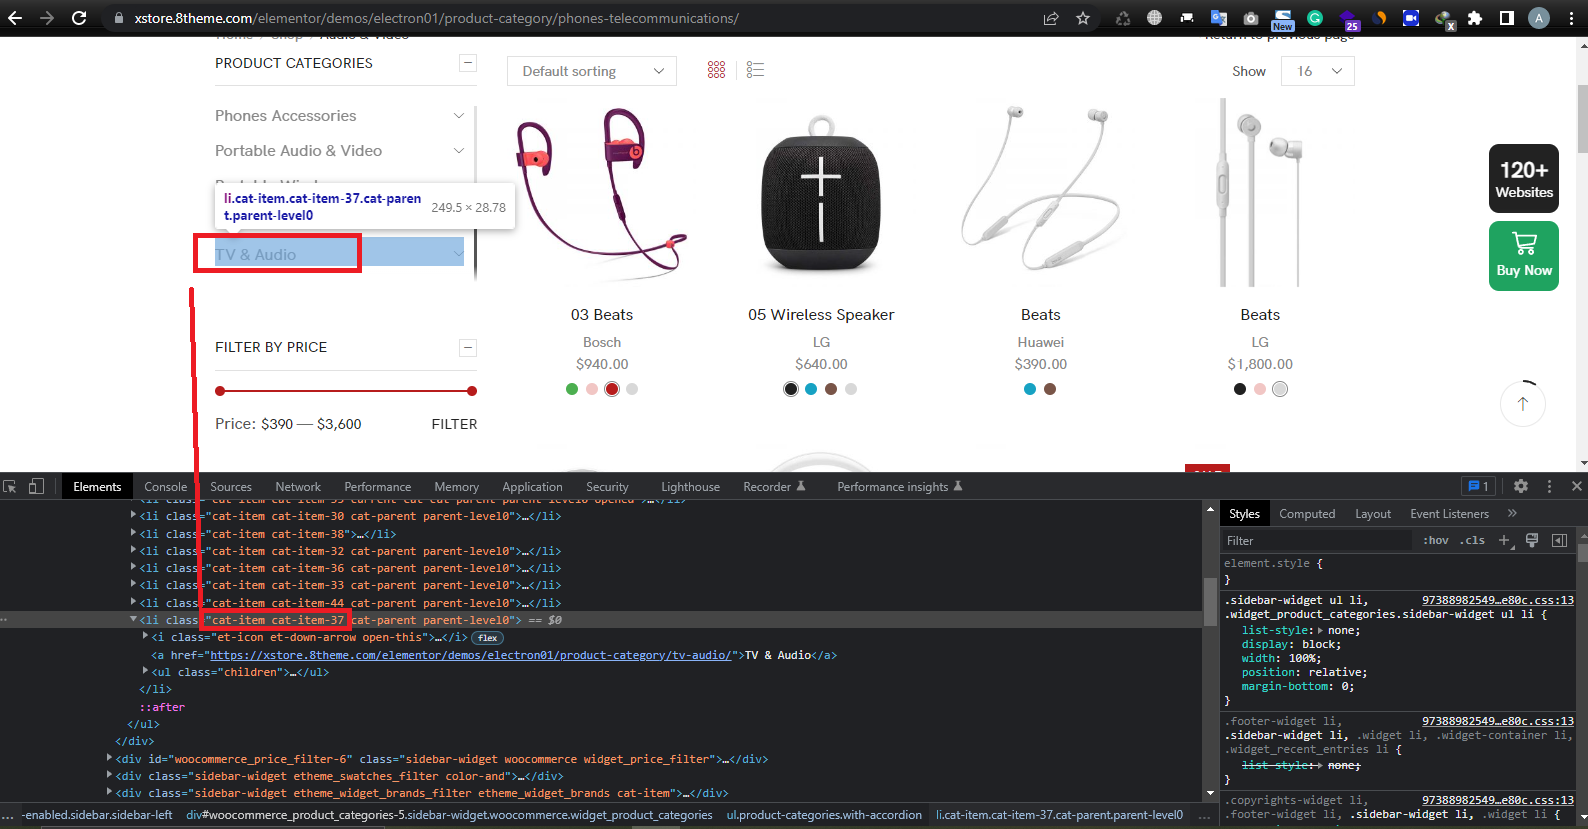
Task: Expand Portable Audio & Video category
Action: (459, 151)
